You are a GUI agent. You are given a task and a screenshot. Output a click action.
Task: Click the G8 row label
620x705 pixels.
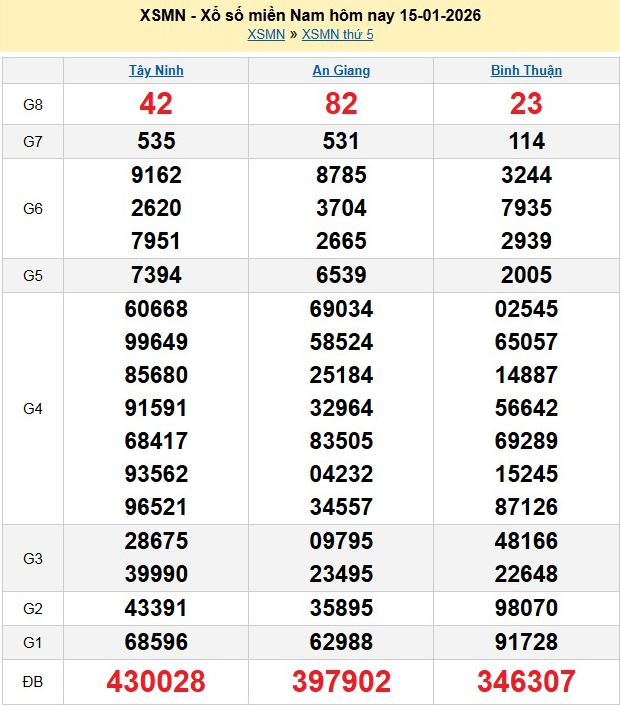click(x=33, y=104)
